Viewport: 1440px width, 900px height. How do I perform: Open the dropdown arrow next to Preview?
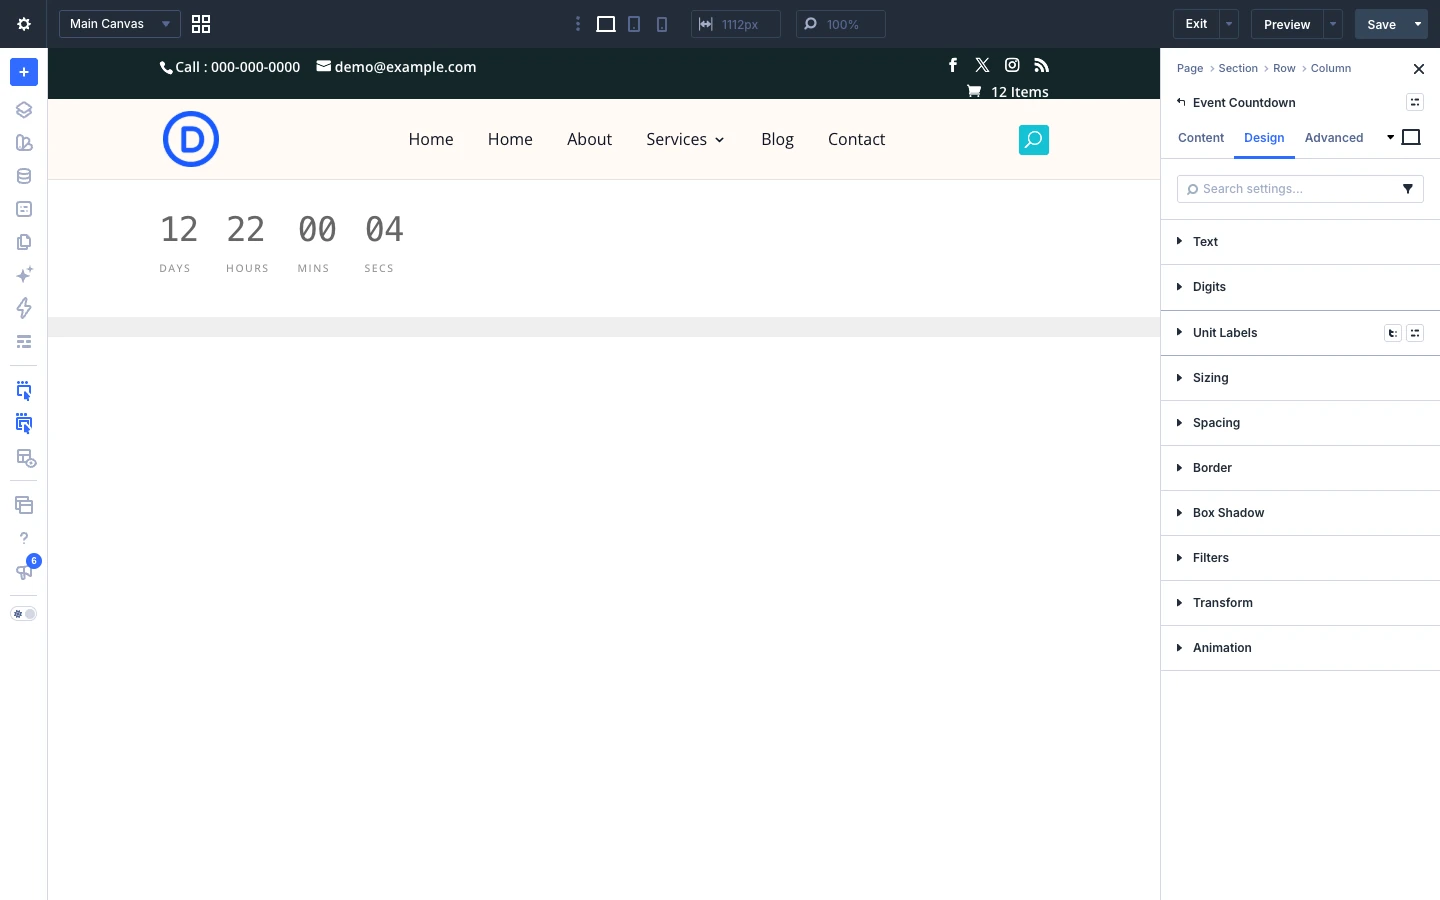[x=1333, y=24]
